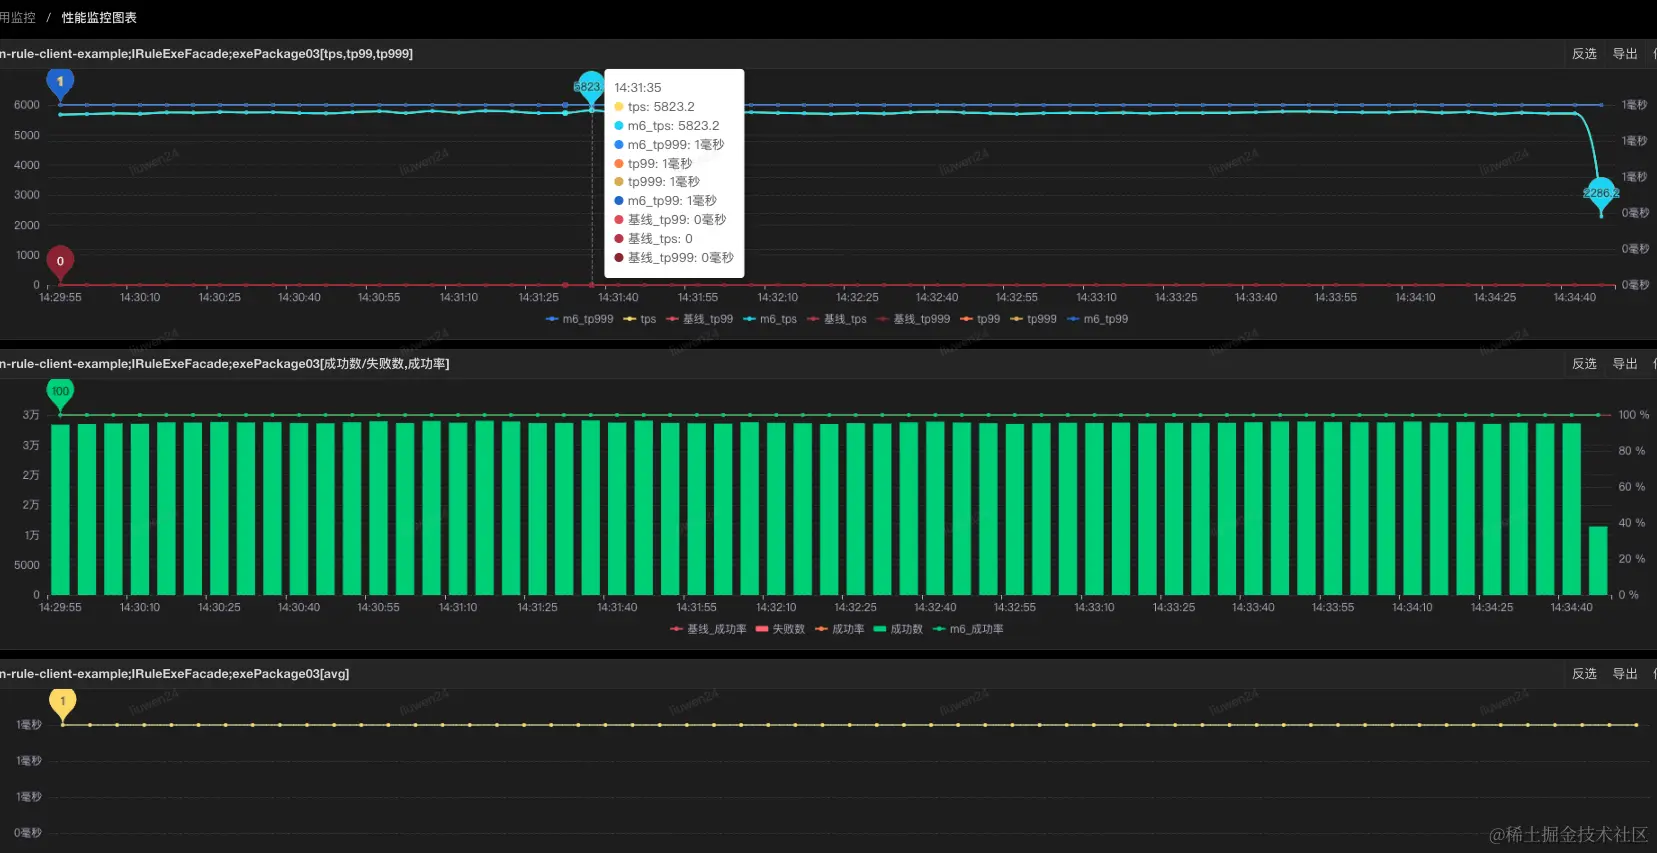Toggle 成功率 legend series
The width and height of the screenshot is (1657, 853).
point(839,629)
